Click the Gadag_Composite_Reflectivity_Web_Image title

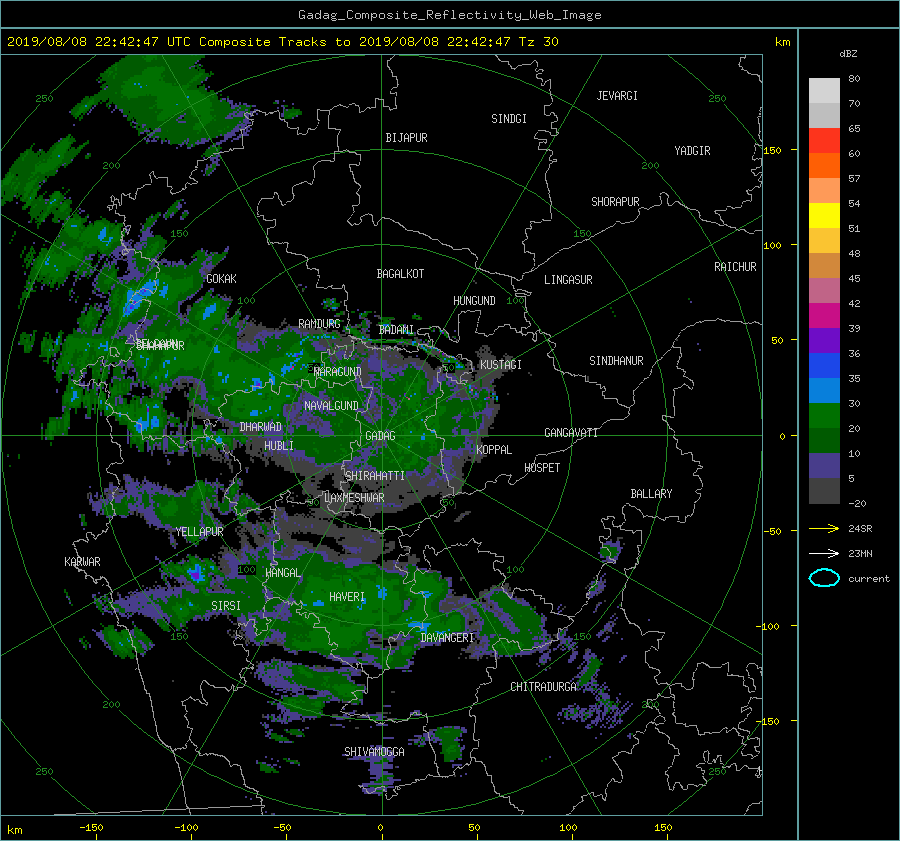click(x=449, y=15)
